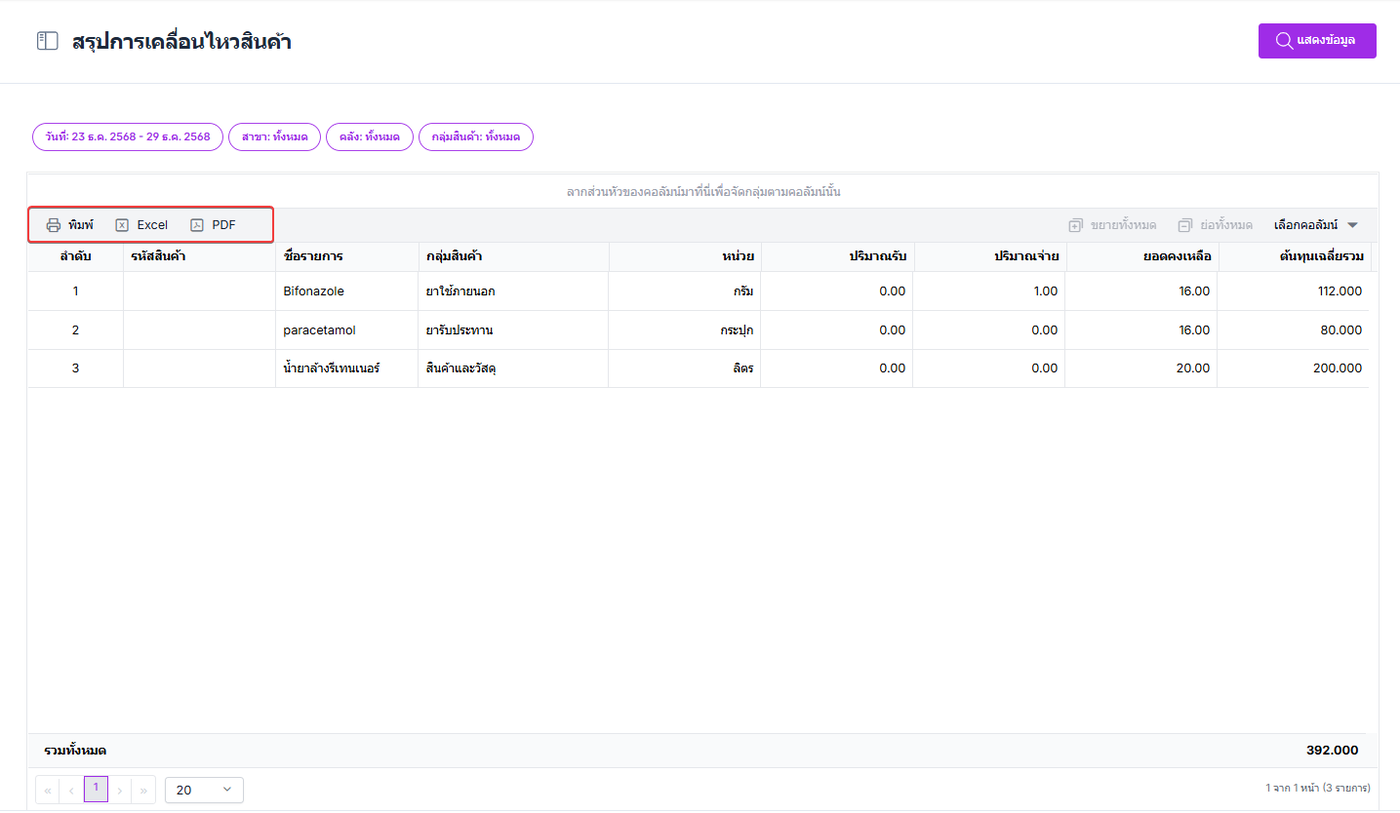The width and height of the screenshot is (1400, 813).
Task: Click the collapse all (ย่อทั้งหมด) icon
Action: tap(1185, 225)
